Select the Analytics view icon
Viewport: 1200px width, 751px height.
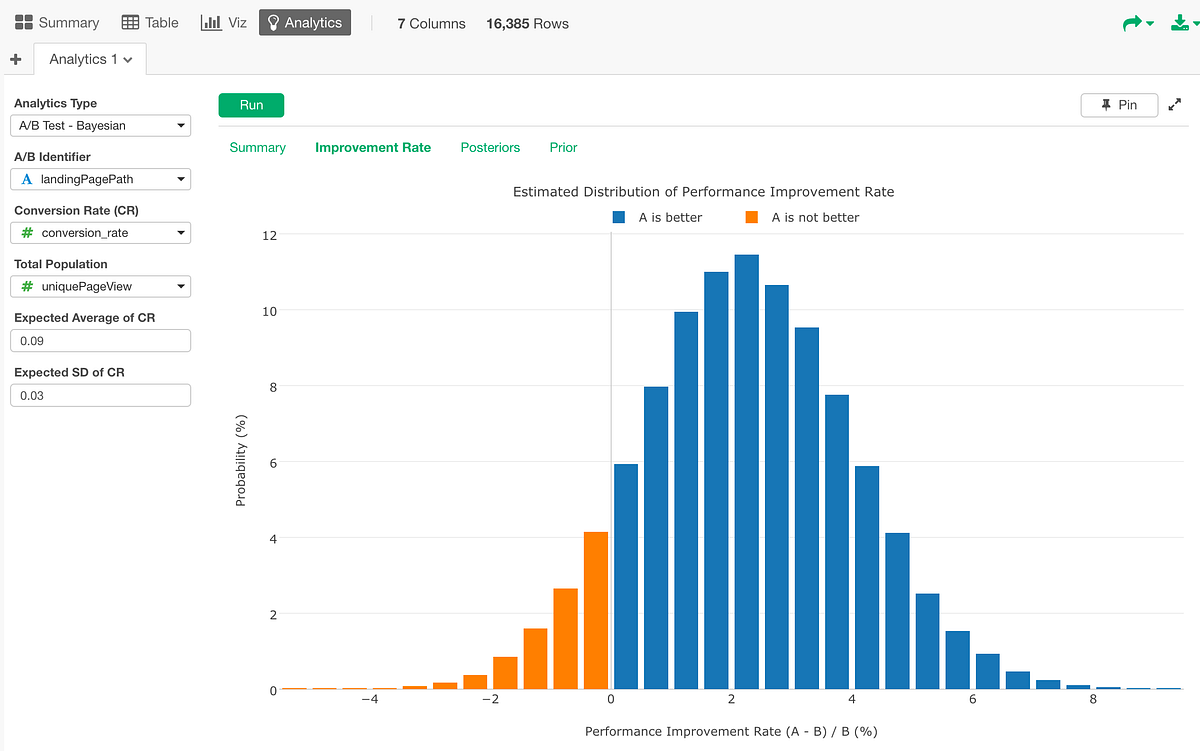click(x=304, y=21)
